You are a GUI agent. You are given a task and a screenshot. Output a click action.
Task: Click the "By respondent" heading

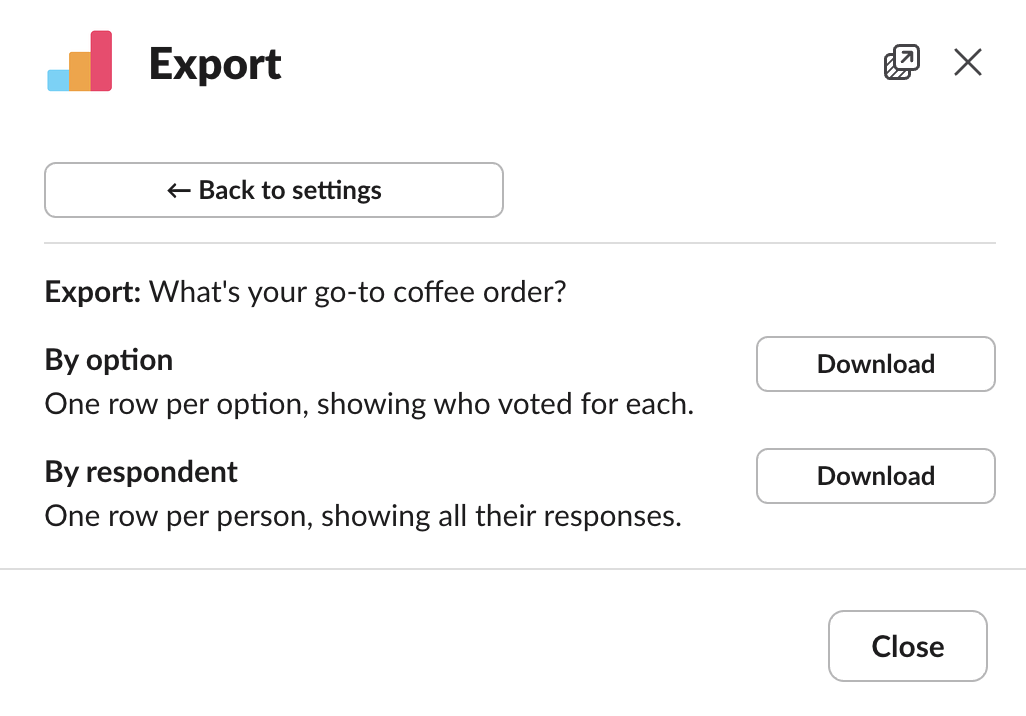pyautogui.click(x=141, y=472)
